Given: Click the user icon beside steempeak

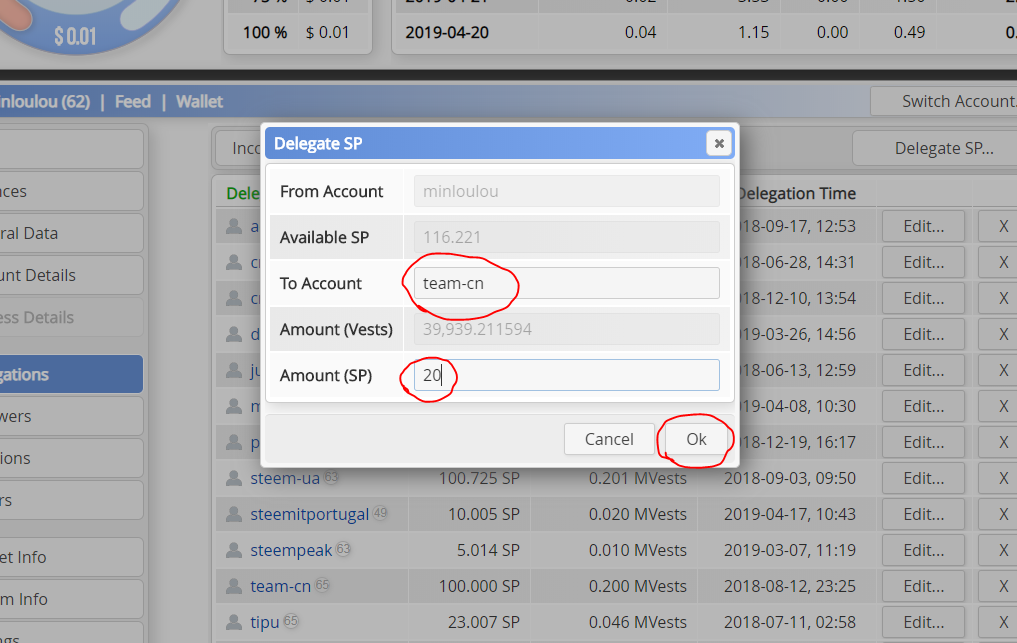Looking at the screenshot, I should [233, 550].
